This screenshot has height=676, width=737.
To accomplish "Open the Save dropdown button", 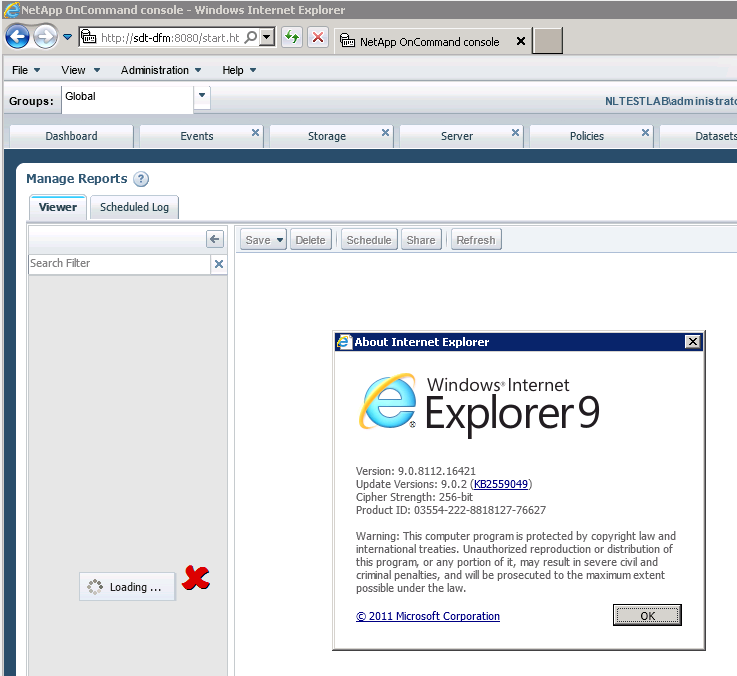I will click(263, 240).
